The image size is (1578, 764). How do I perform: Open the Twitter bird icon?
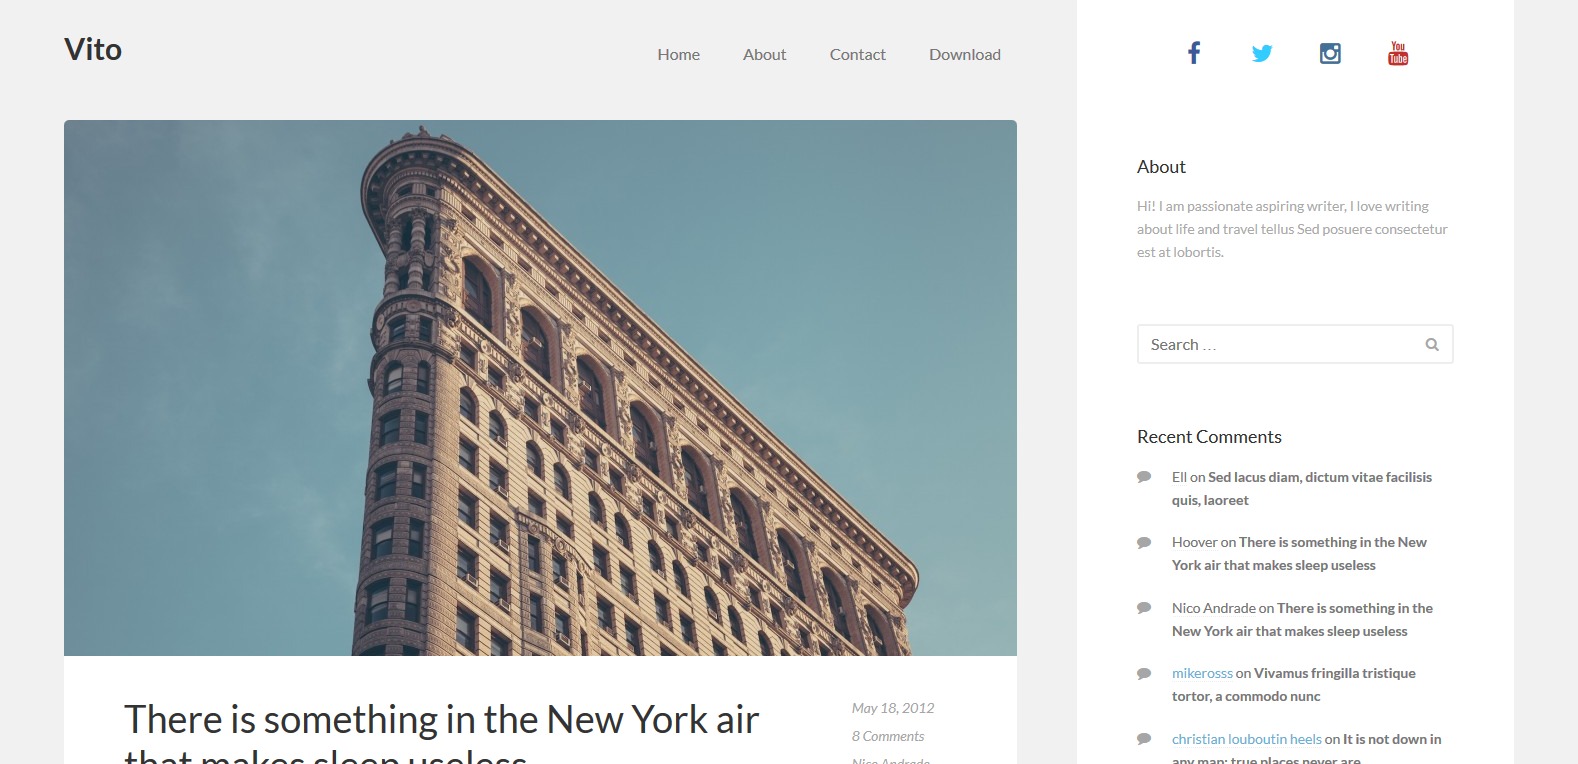[x=1262, y=53]
